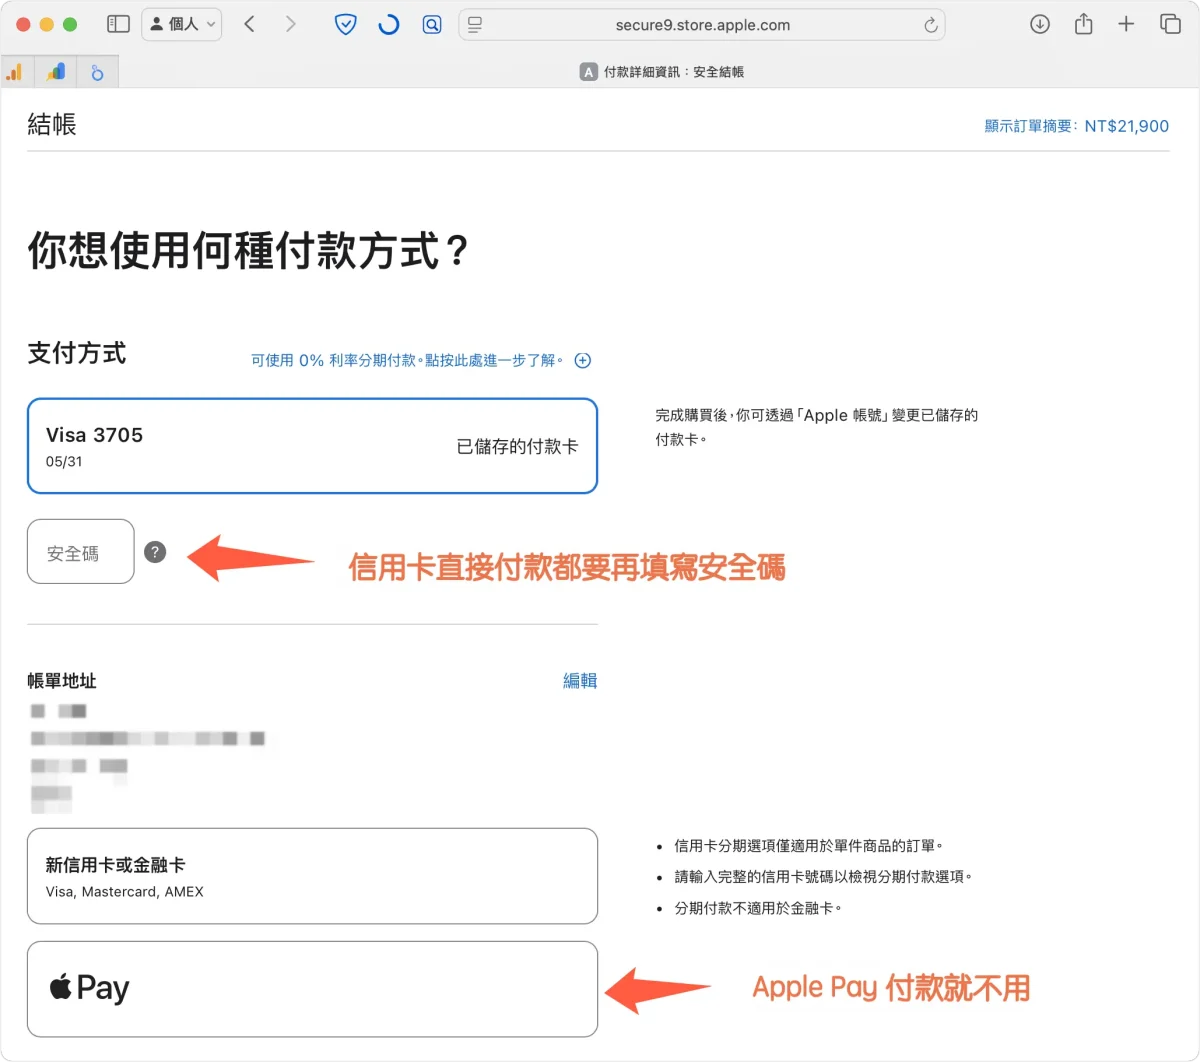Click the blue shield extension icon
Viewport: 1200px width, 1062px height.
click(346, 24)
